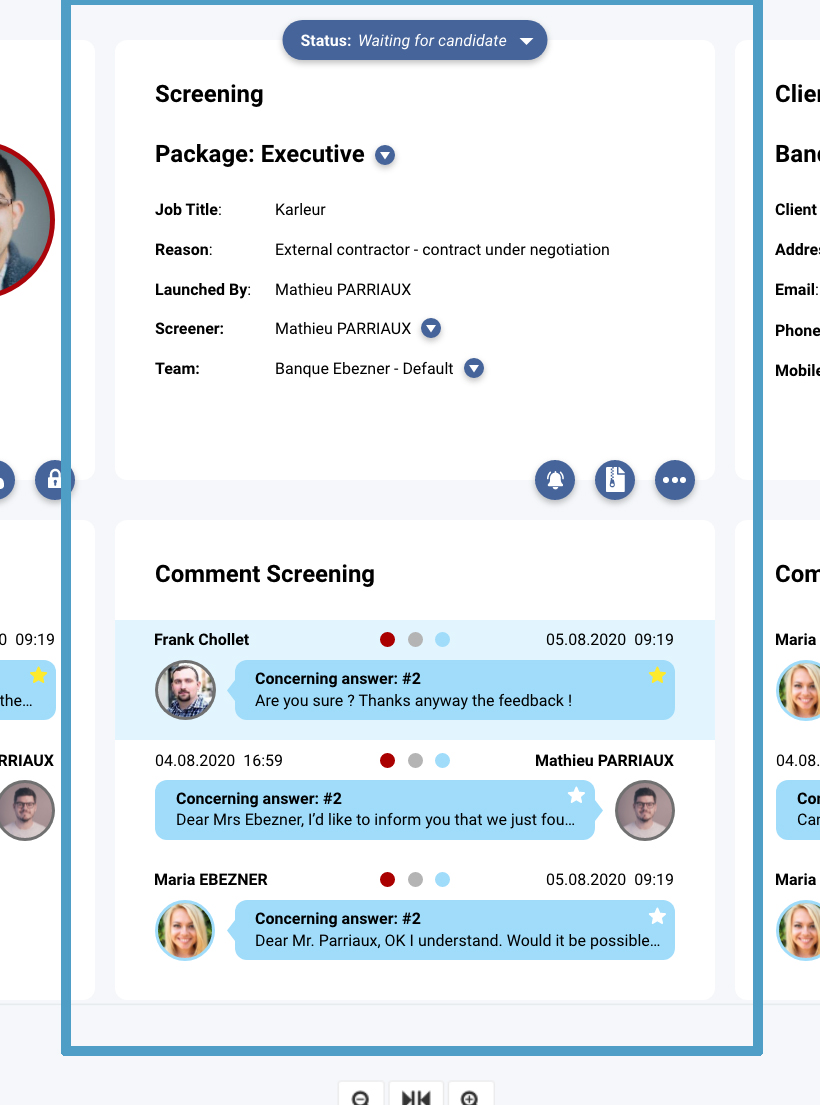This screenshot has height=1105, width=820.
Task: Click 'External contractor - contract under negotiation'
Action: click(442, 249)
